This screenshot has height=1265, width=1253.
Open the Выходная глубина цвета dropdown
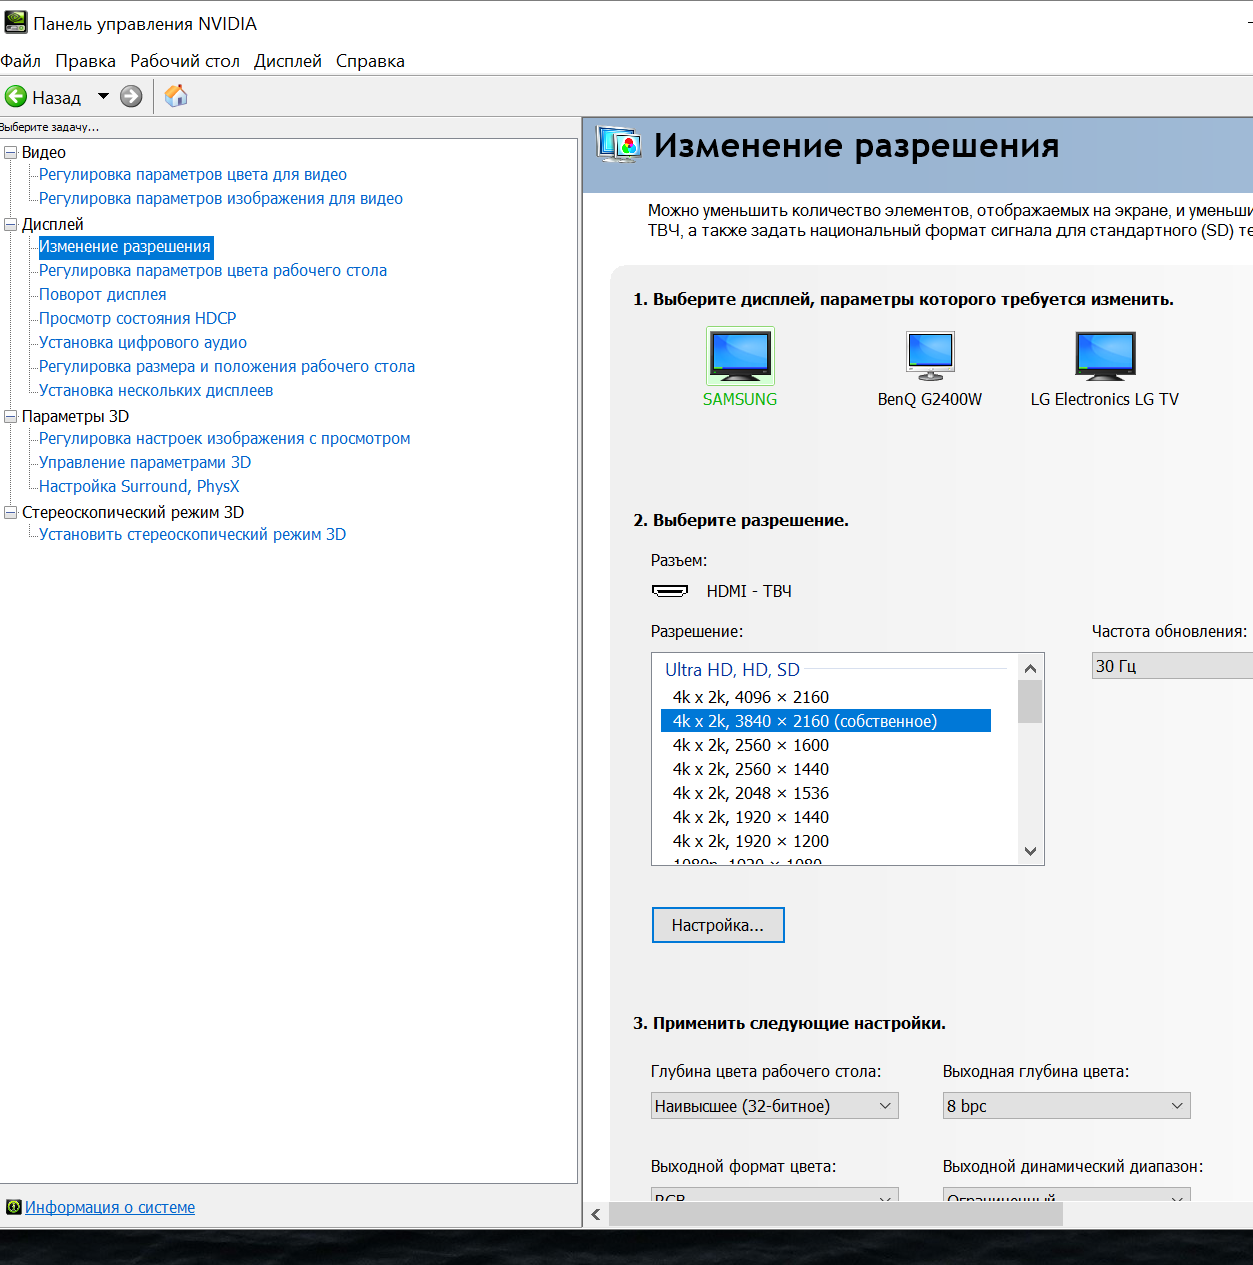click(1066, 1106)
